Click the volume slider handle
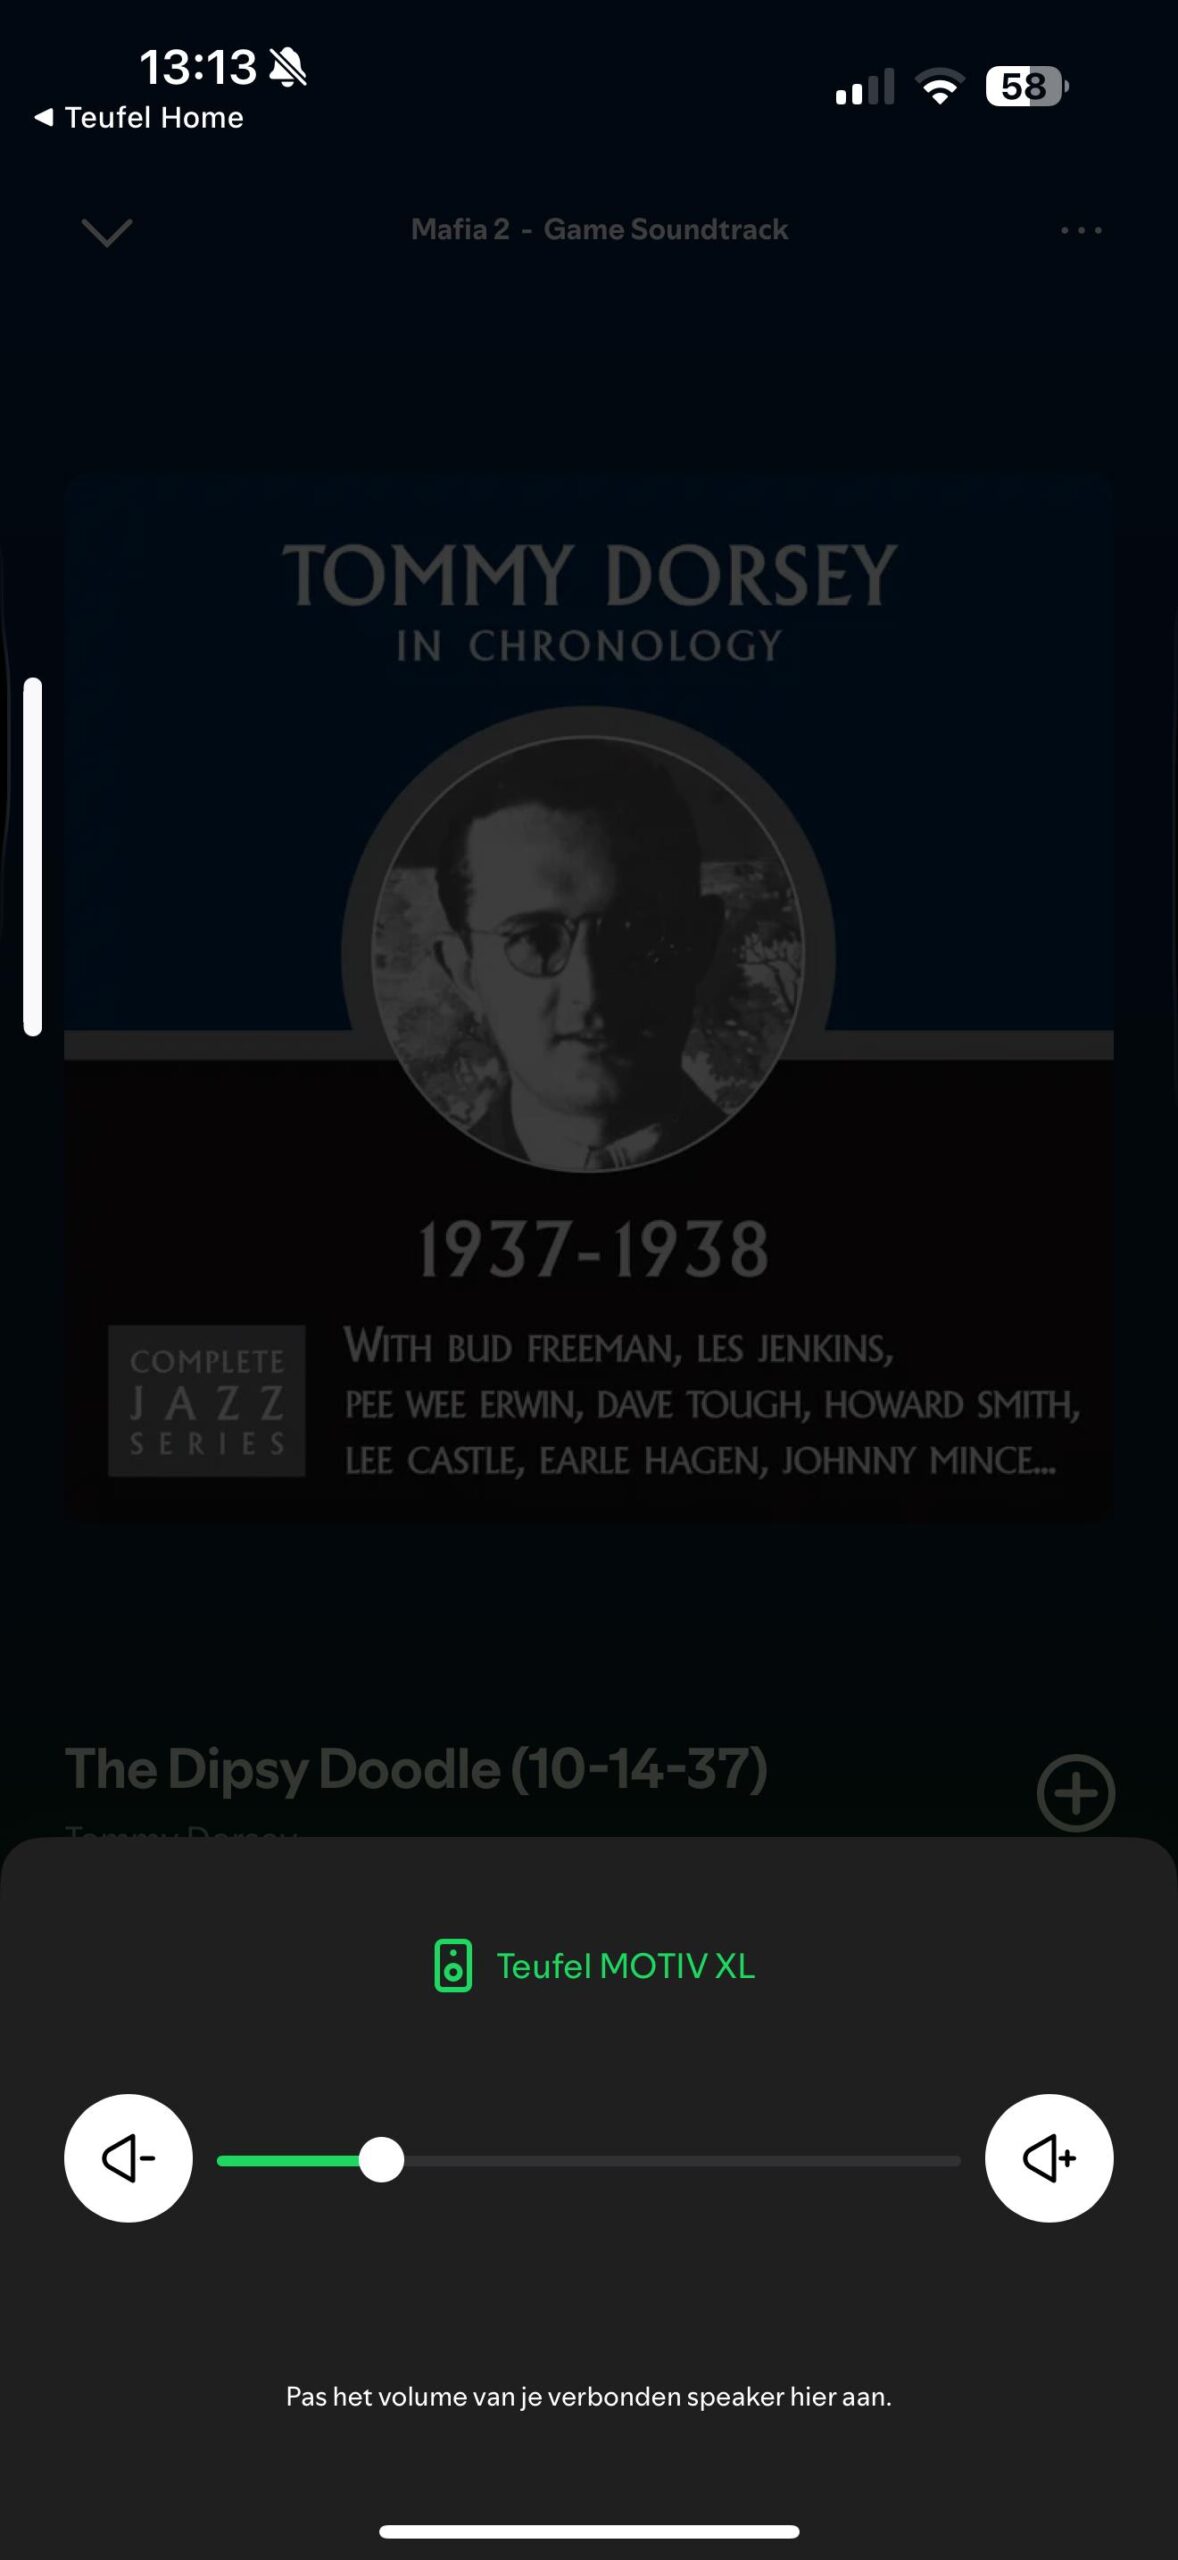 click(x=381, y=2160)
